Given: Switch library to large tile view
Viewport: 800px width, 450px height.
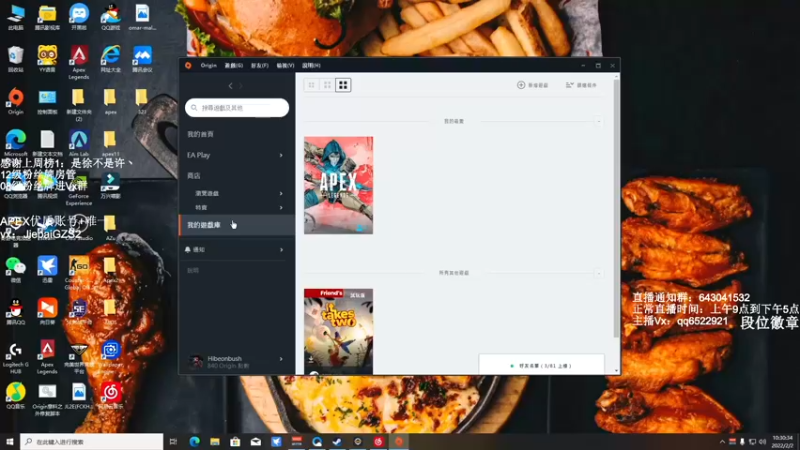Looking at the screenshot, I should [343, 85].
